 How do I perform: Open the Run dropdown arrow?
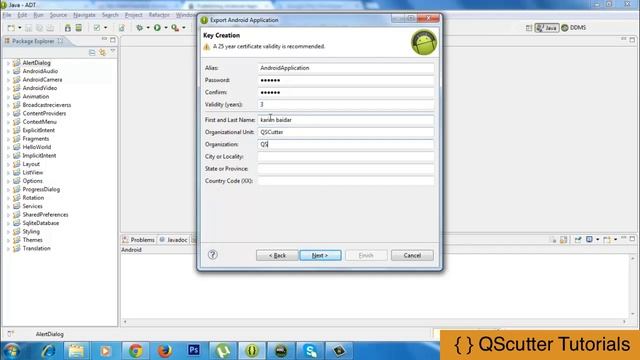166,28
